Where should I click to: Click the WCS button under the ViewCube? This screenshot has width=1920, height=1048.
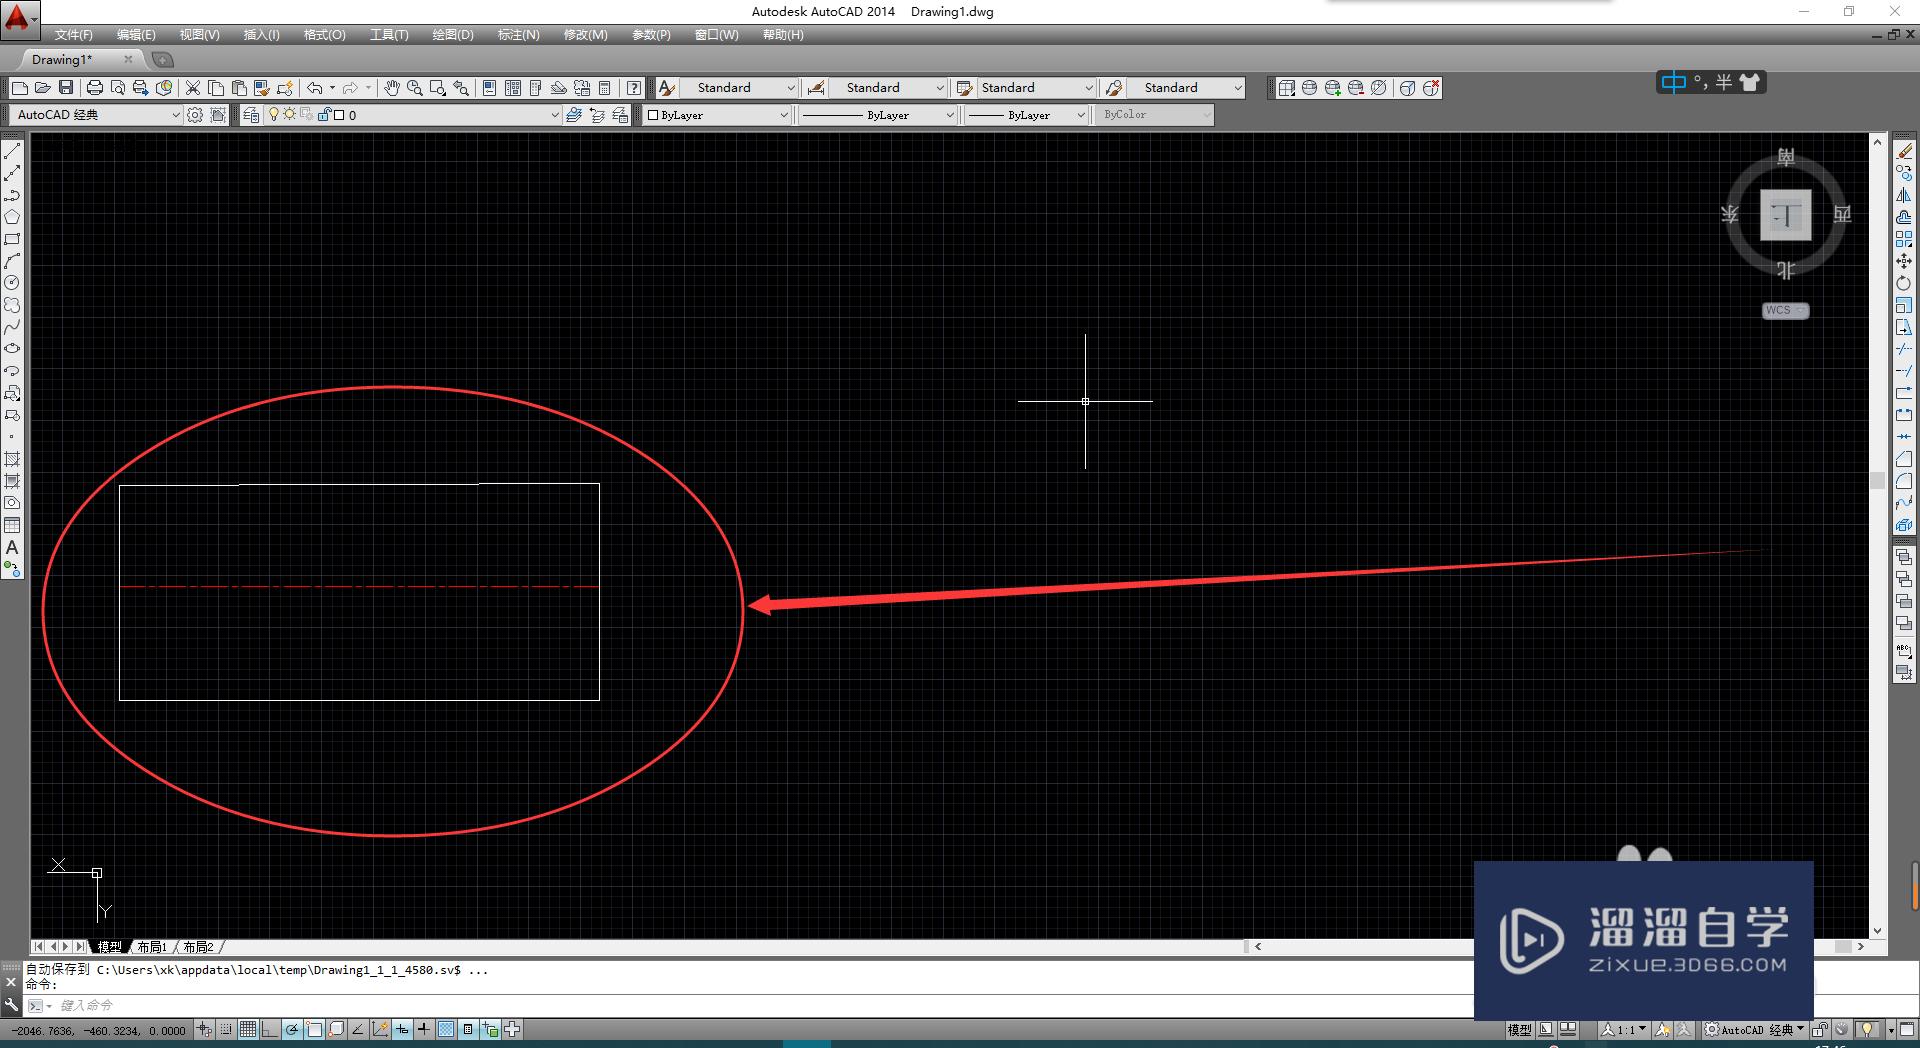tap(1785, 310)
